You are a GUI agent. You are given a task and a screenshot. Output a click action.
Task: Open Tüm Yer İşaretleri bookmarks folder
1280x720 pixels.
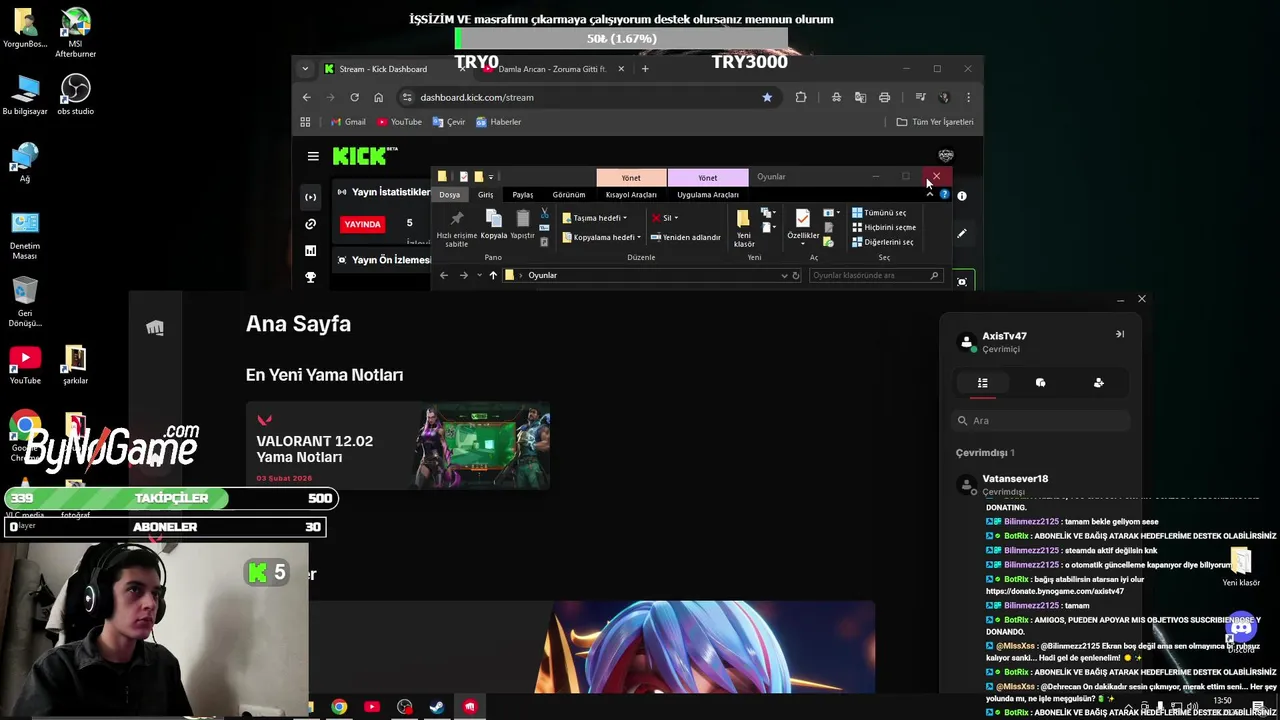pyautogui.click(x=935, y=122)
